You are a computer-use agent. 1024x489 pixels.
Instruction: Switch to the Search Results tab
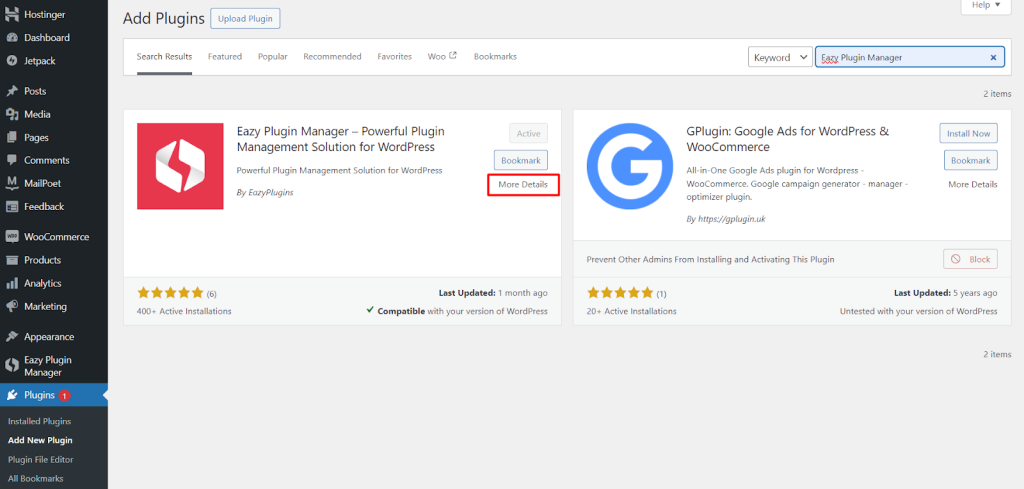point(165,57)
